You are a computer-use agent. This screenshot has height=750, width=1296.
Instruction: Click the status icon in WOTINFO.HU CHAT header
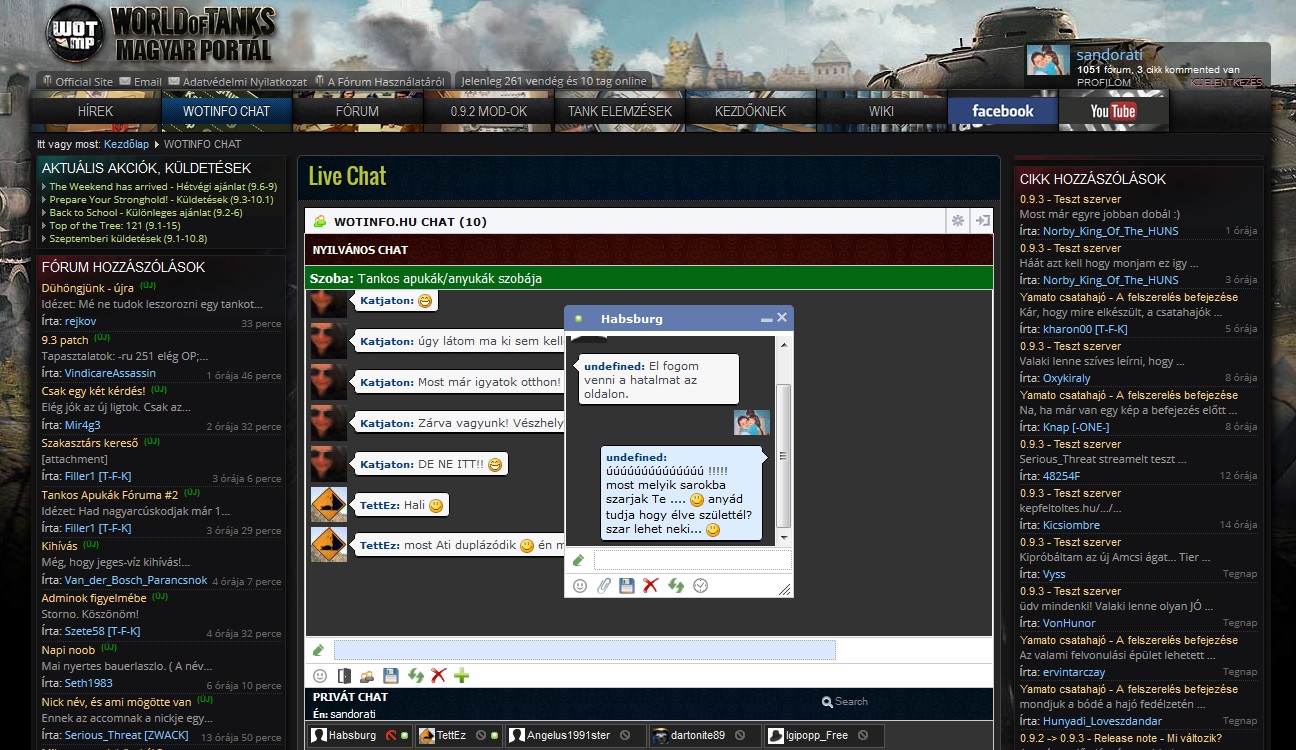click(x=320, y=221)
